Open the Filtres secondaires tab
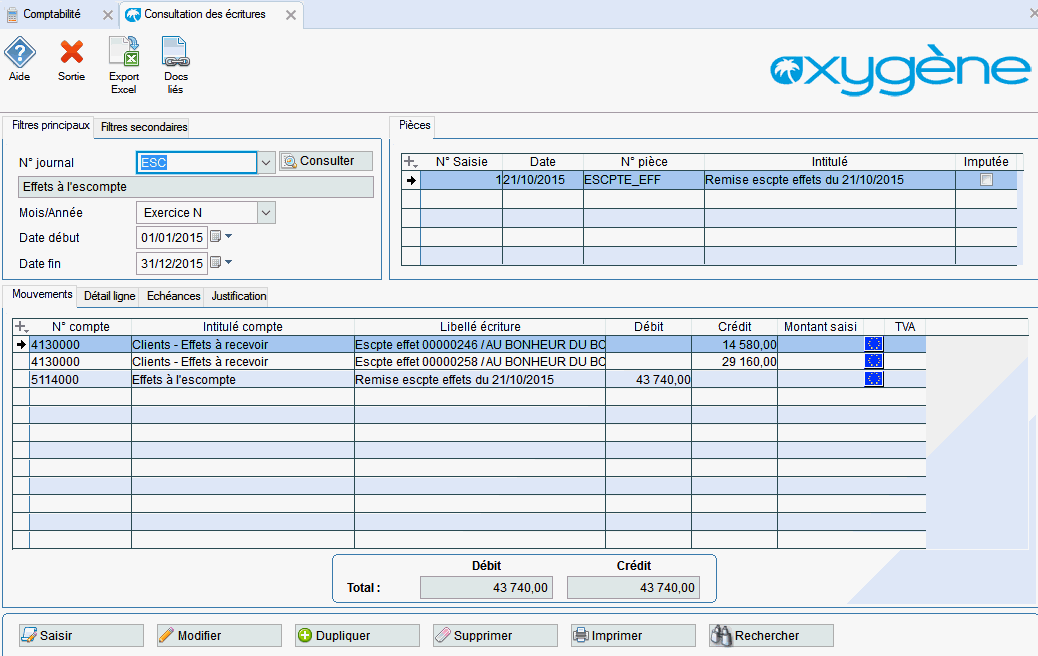Viewport: 1038px width, 656px height. 144,127
